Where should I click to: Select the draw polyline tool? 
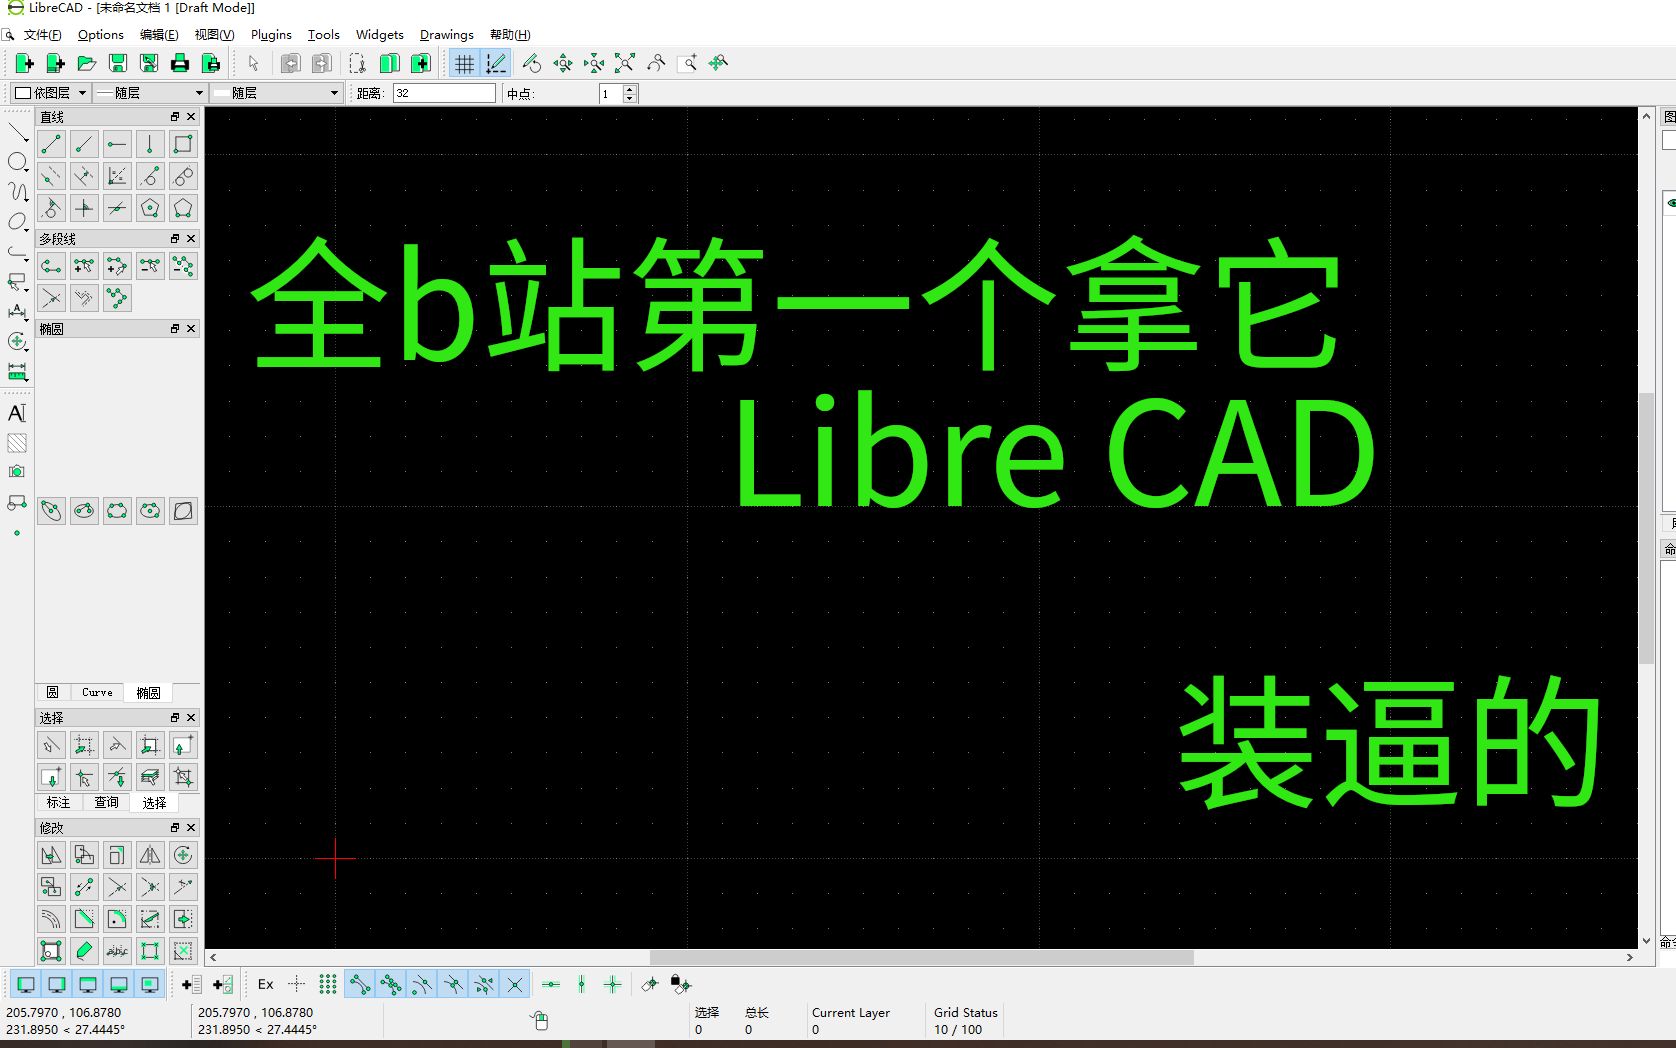click(x=51, y=266)
